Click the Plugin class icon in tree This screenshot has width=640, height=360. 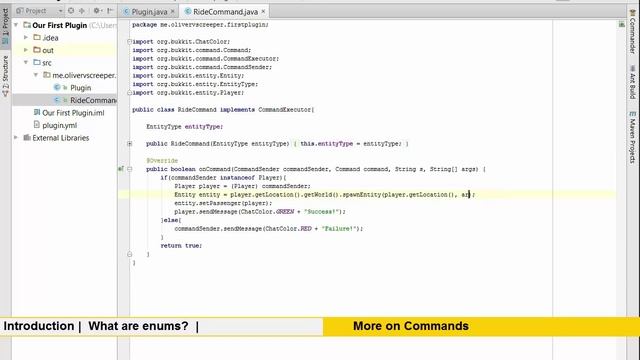pyautogui.click(x=57, y=87)
